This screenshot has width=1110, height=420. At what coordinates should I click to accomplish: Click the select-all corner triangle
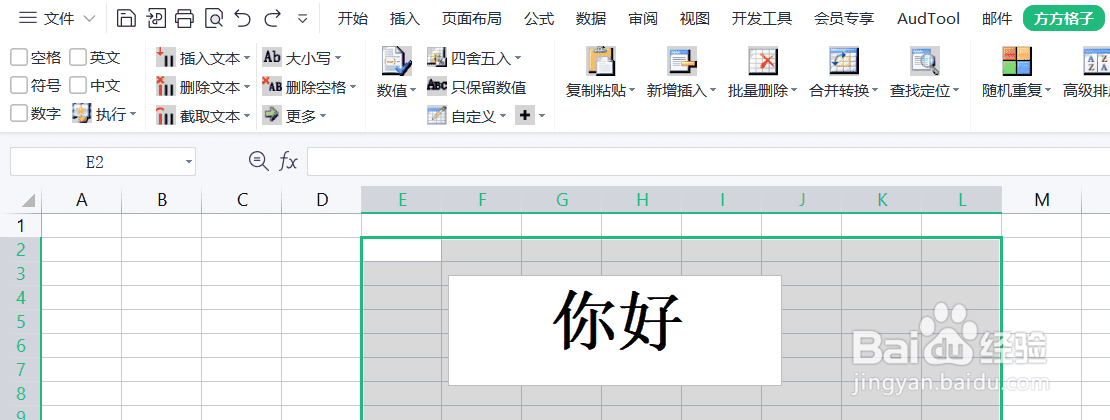[x=28, y=200]
